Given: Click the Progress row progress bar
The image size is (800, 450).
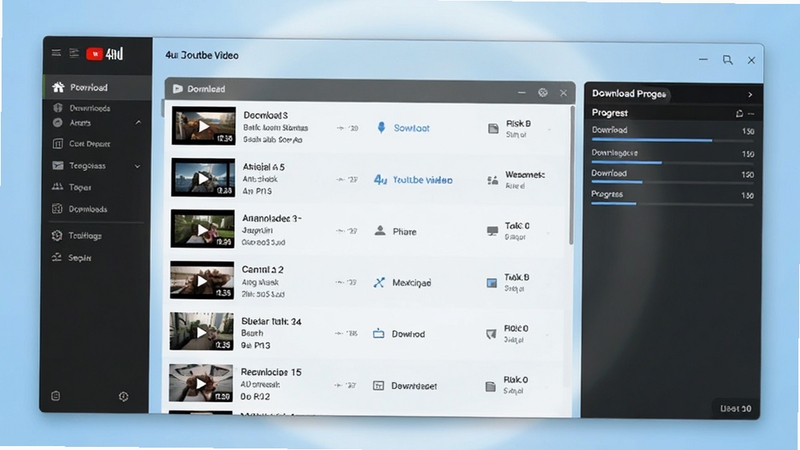Looking at the screenshot, I should (672, 204).
